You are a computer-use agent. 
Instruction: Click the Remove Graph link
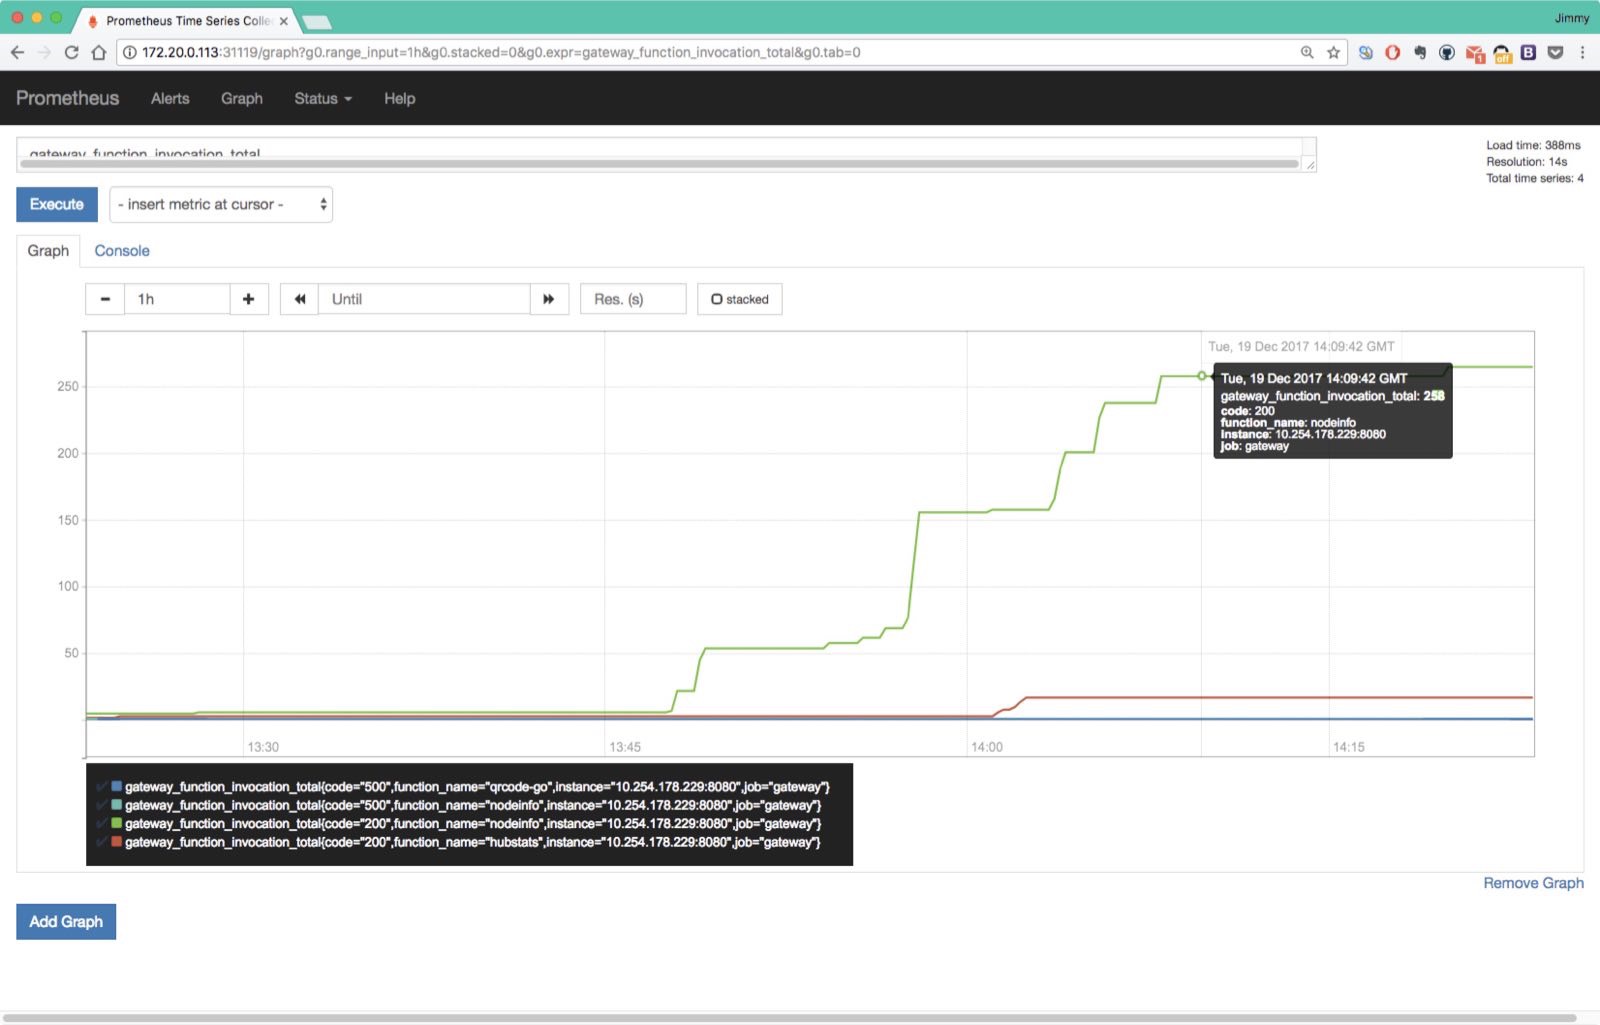(1532, 882)
